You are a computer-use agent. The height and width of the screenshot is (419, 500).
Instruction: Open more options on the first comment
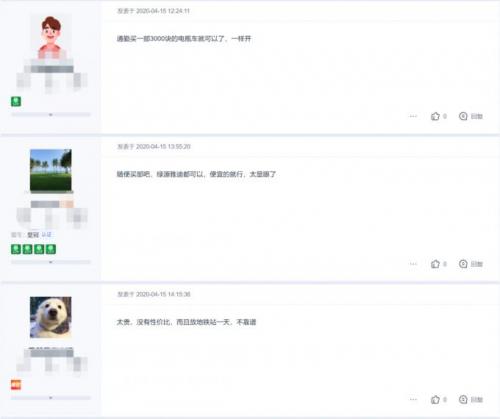(x=413, y=116)
